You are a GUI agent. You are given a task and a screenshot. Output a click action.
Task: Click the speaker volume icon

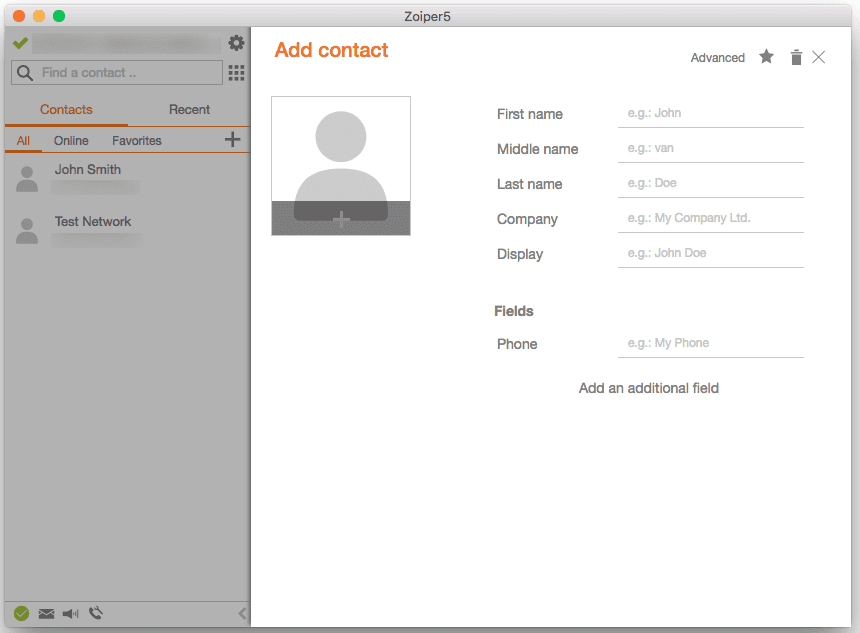(x=70, y=613)
